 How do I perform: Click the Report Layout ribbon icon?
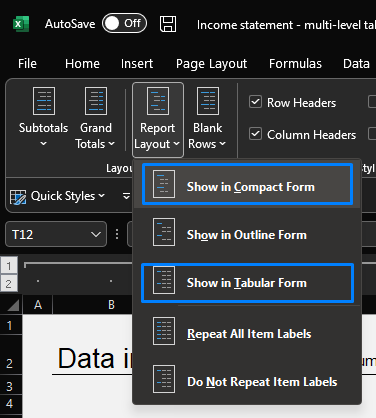(158, 101)
